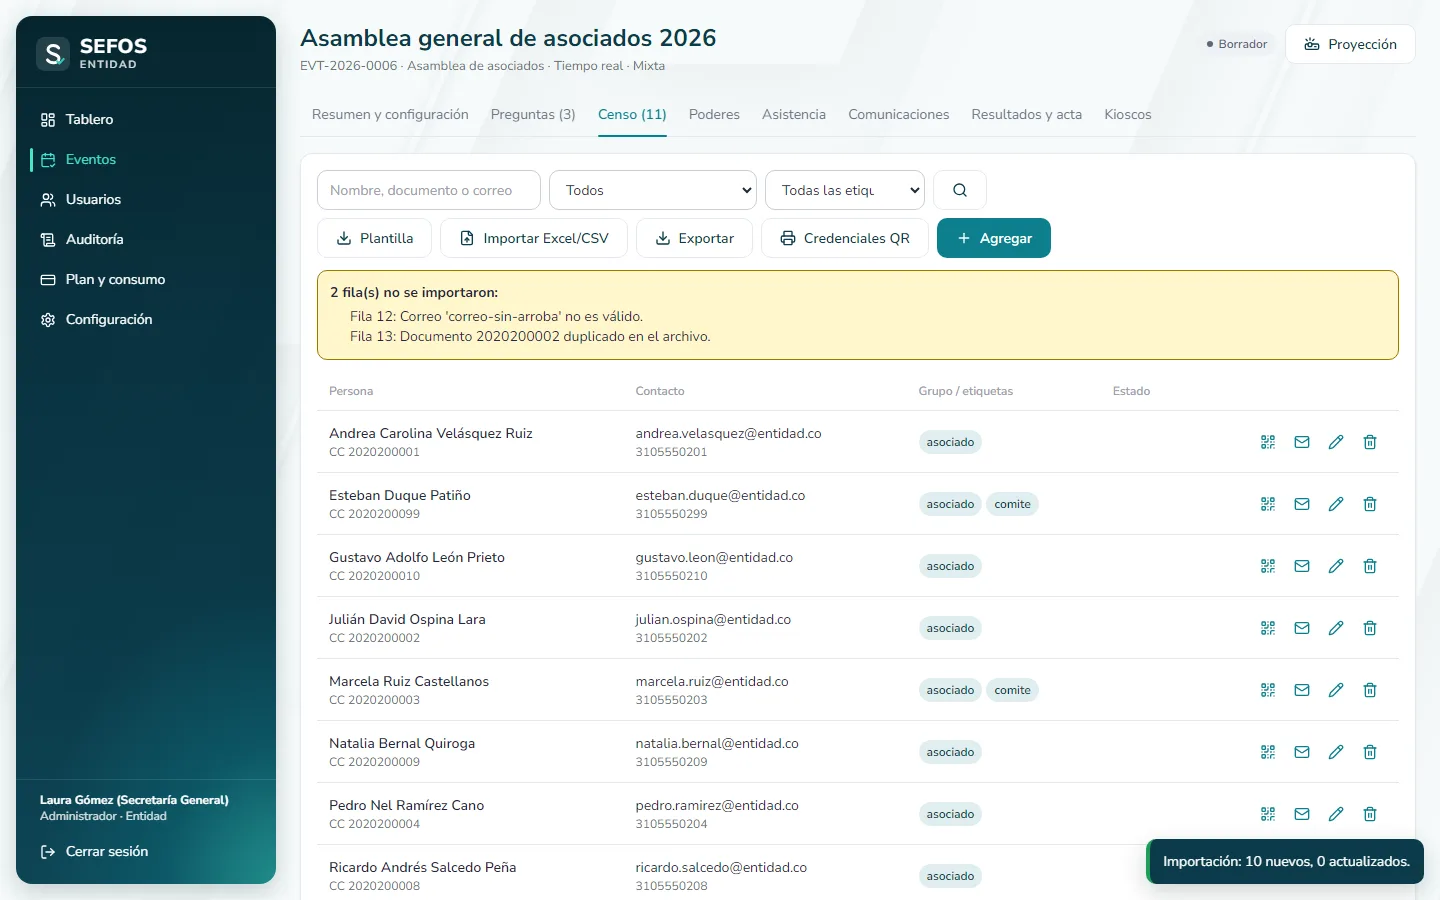Click the magnifier search button
Viewport: 1440px width, 900px height.
(x=960, y=190)
